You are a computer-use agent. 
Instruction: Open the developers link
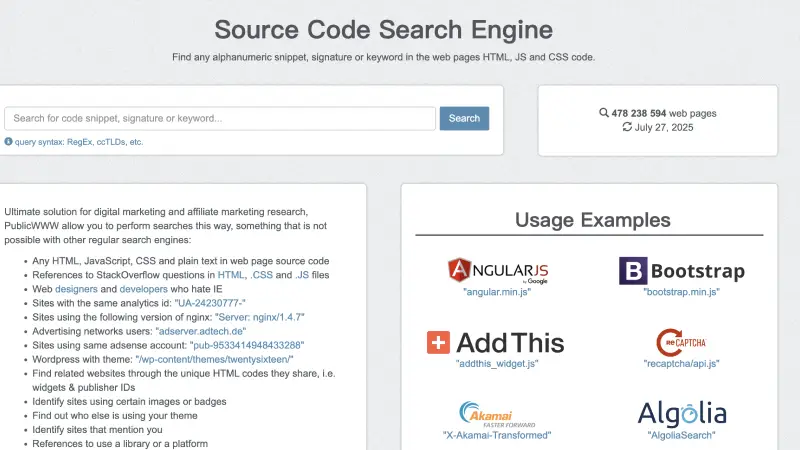click(143, 289)
